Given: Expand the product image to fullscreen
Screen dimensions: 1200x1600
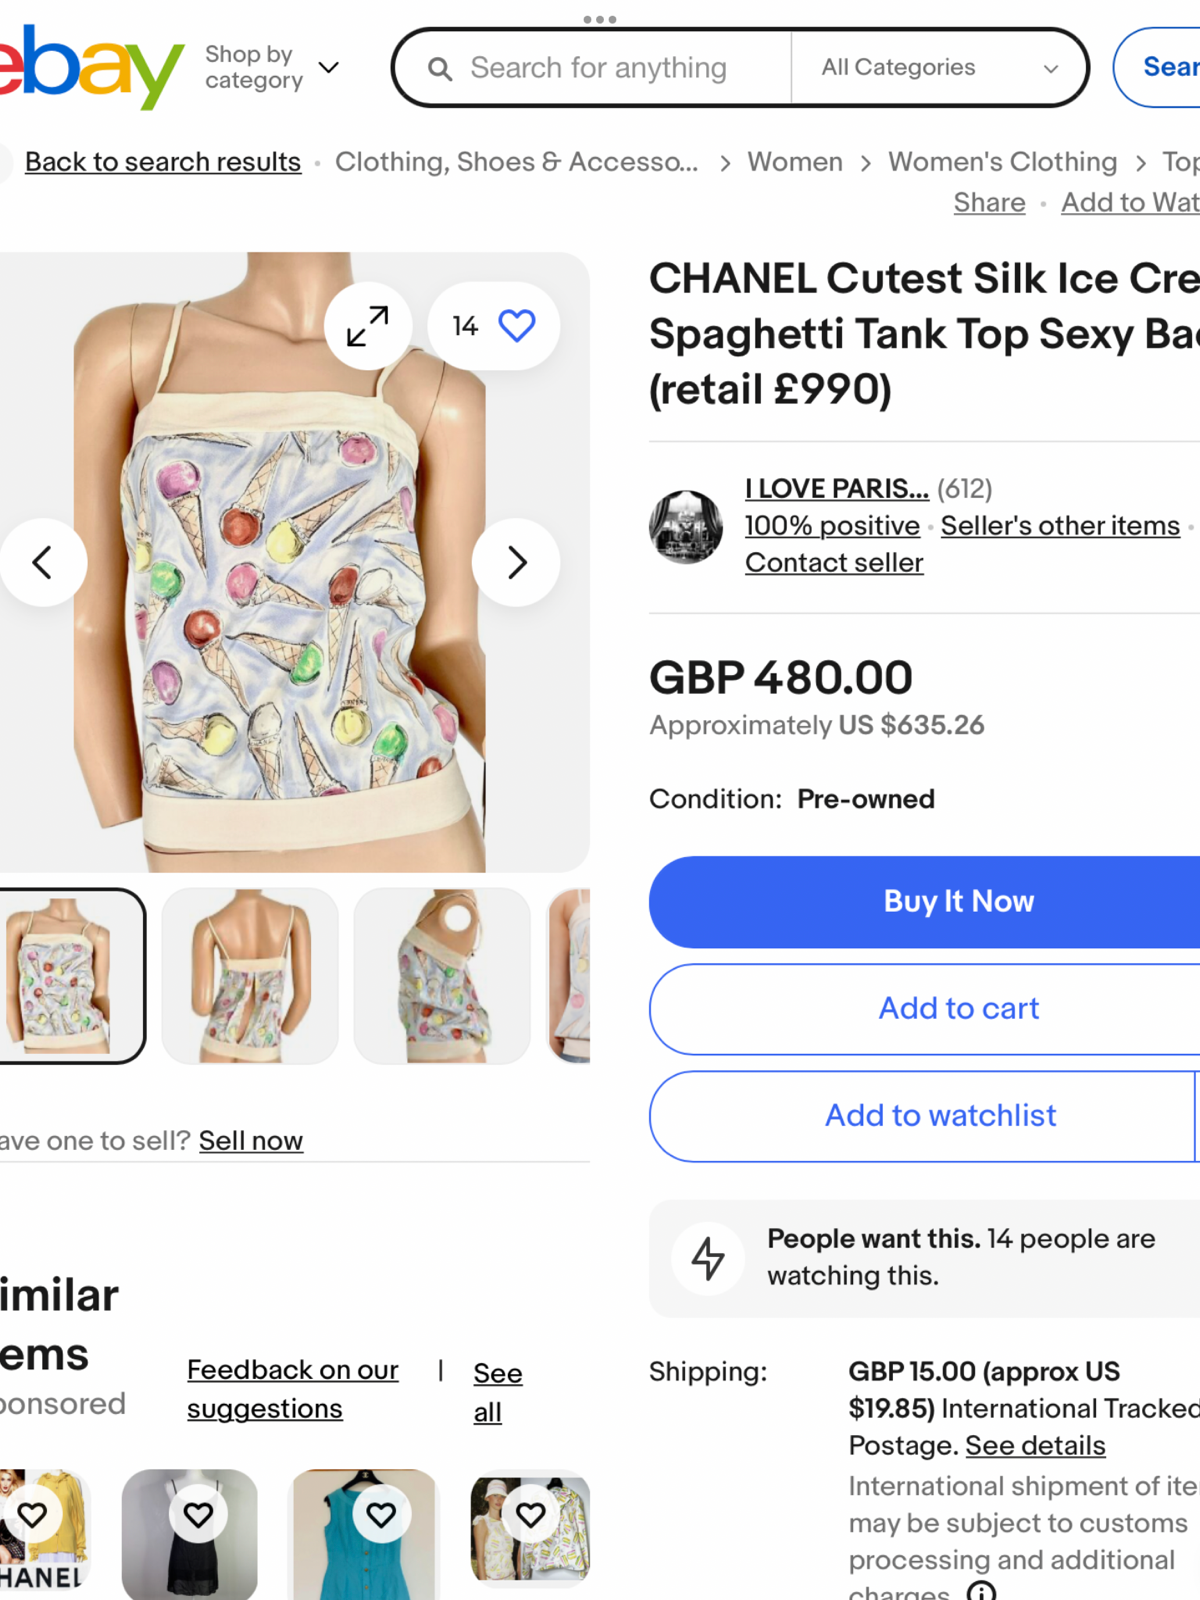Looking at the screenshot, I should click(x=368, y=326).
